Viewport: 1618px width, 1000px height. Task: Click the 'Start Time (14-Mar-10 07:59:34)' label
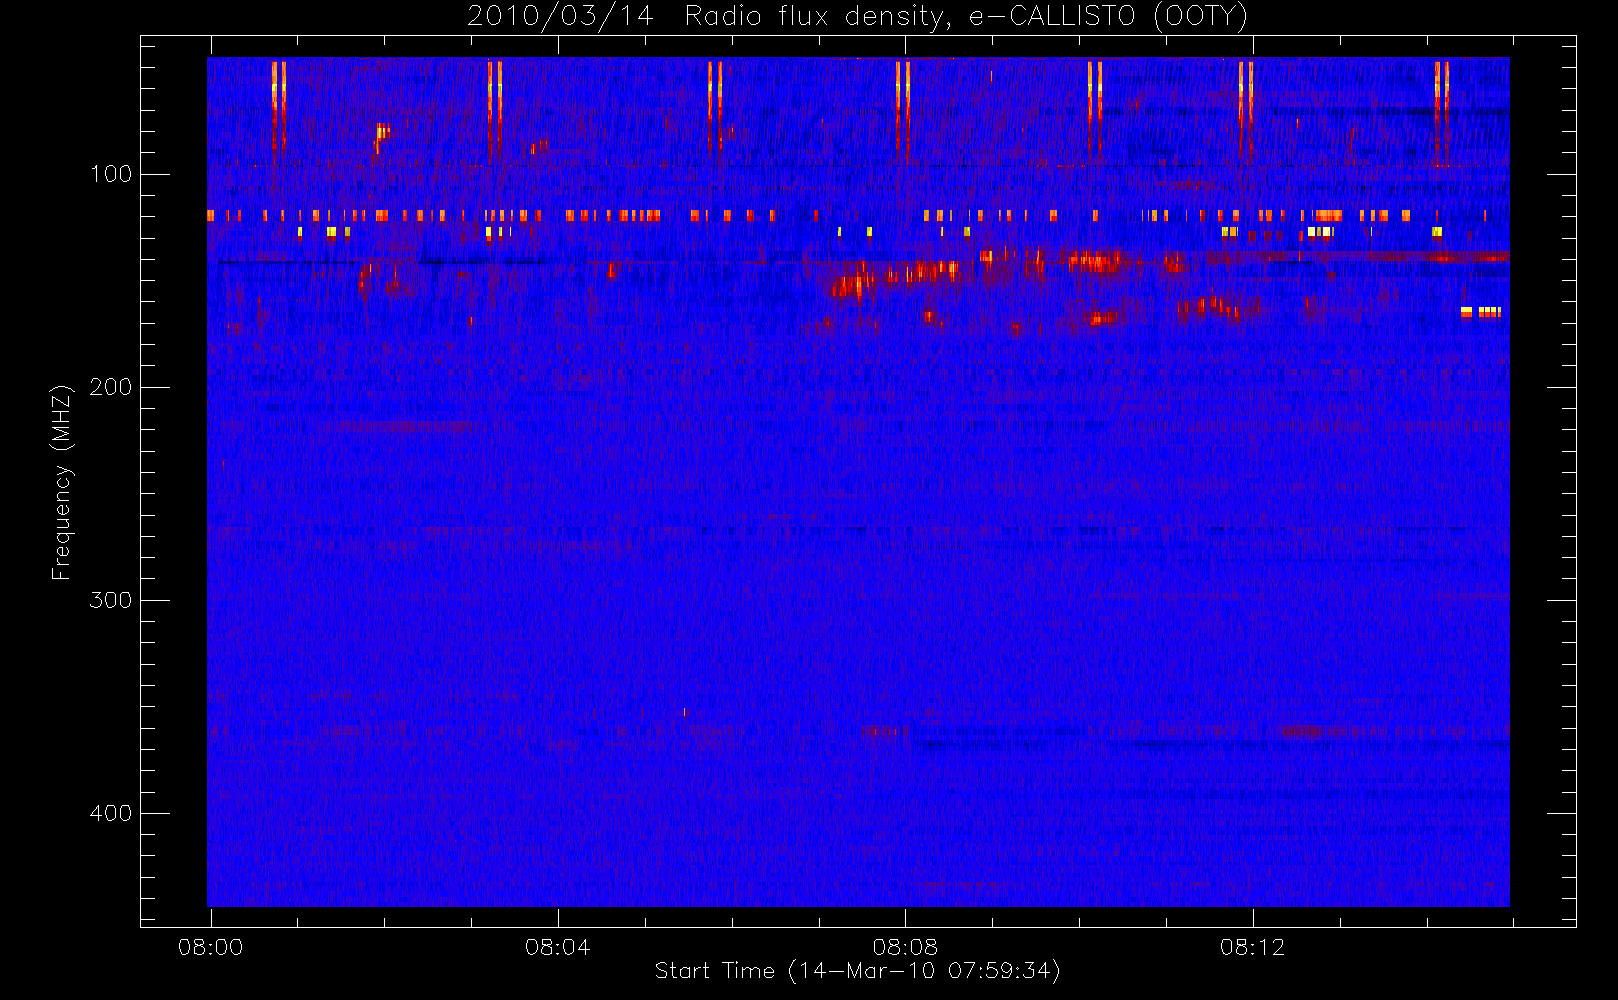point(858,971)
